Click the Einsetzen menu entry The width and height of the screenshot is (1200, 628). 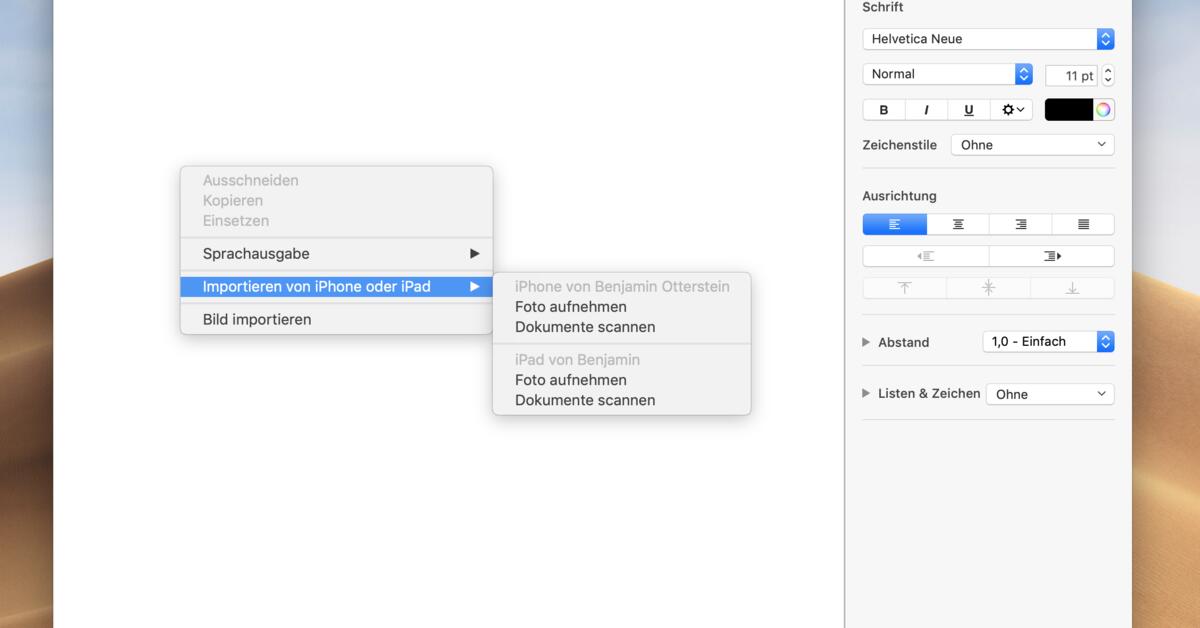point(337,221)
